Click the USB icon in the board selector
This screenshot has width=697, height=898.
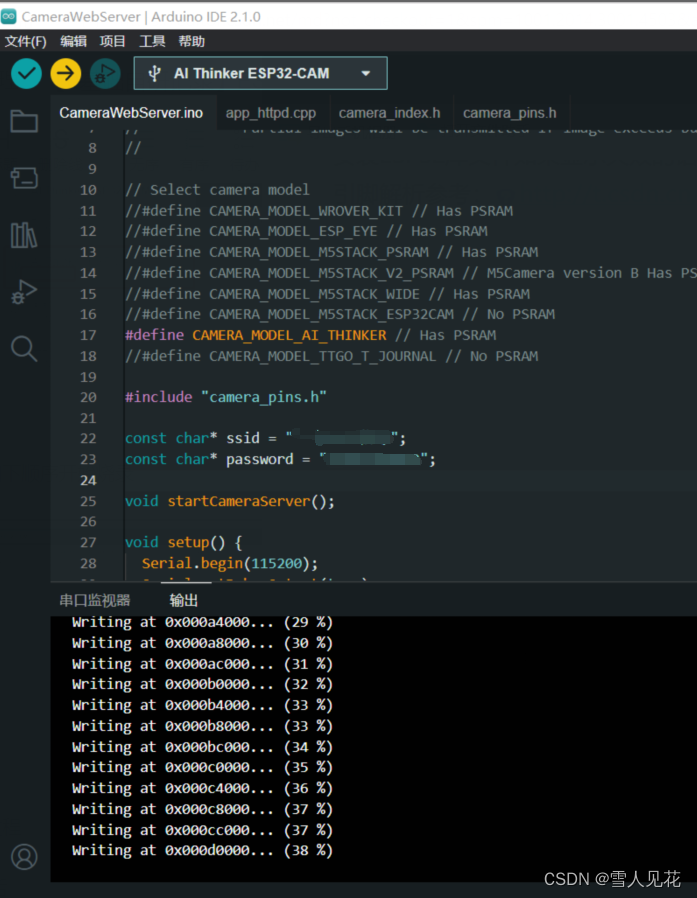coord(154,73)
